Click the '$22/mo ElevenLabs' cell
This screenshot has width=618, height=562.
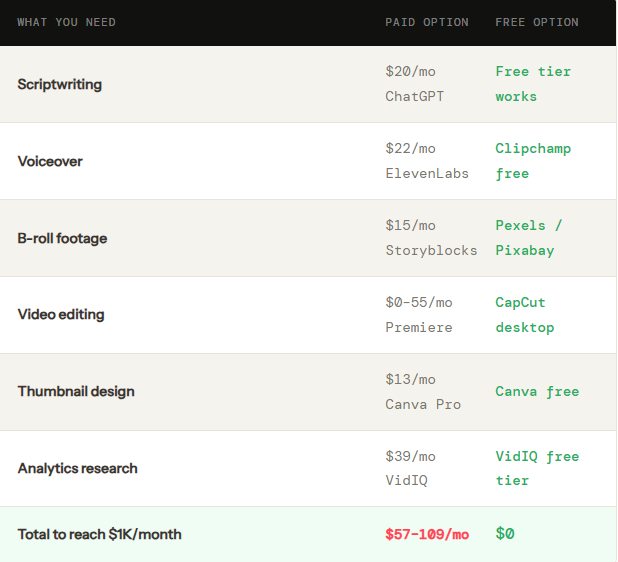tap(427, 161)
